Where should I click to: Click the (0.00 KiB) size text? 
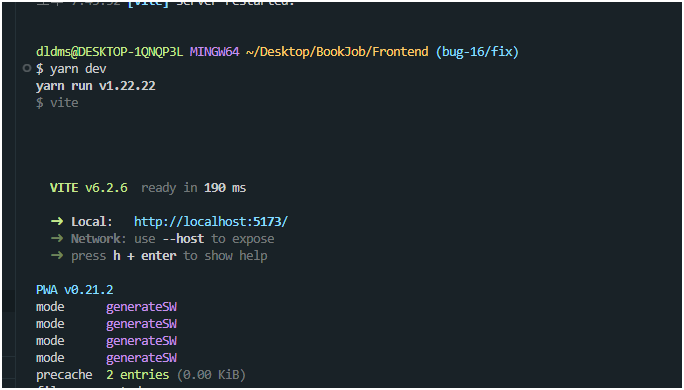(211, 375)
